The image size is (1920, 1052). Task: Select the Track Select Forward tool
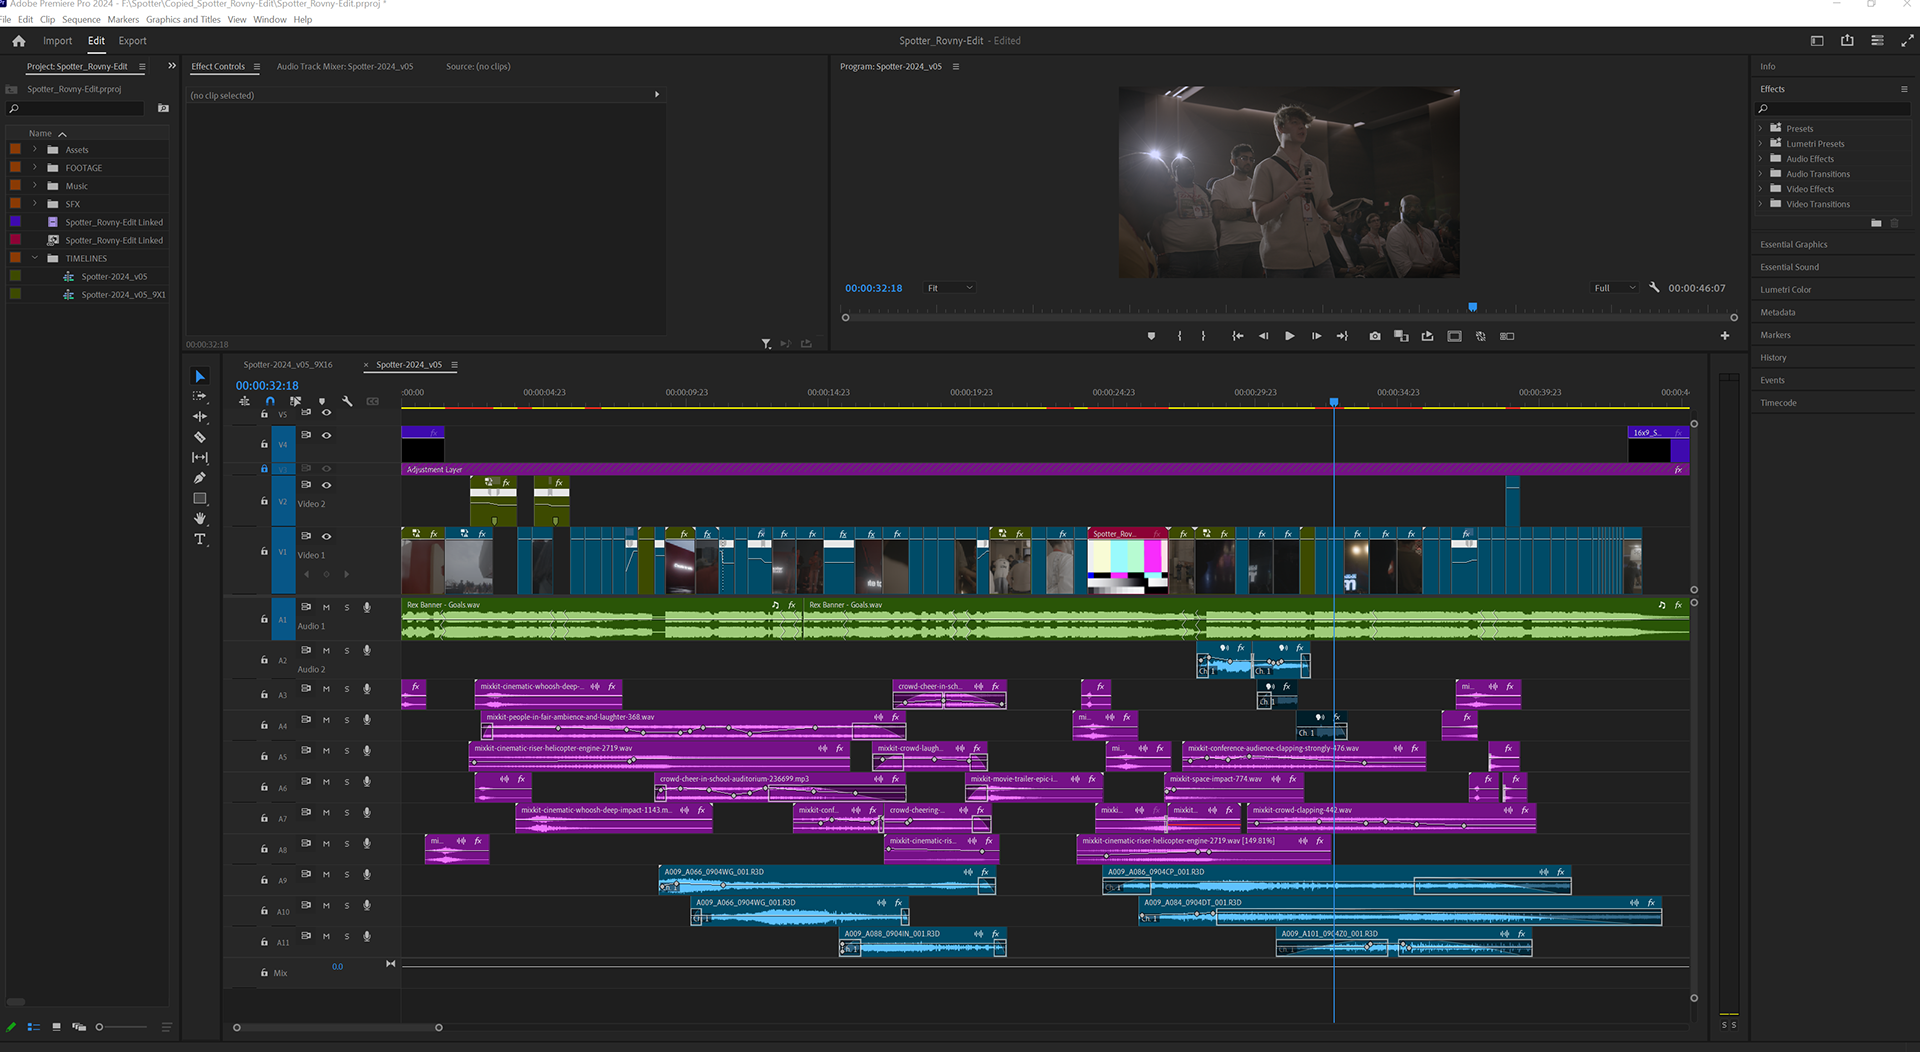point(200,396)
